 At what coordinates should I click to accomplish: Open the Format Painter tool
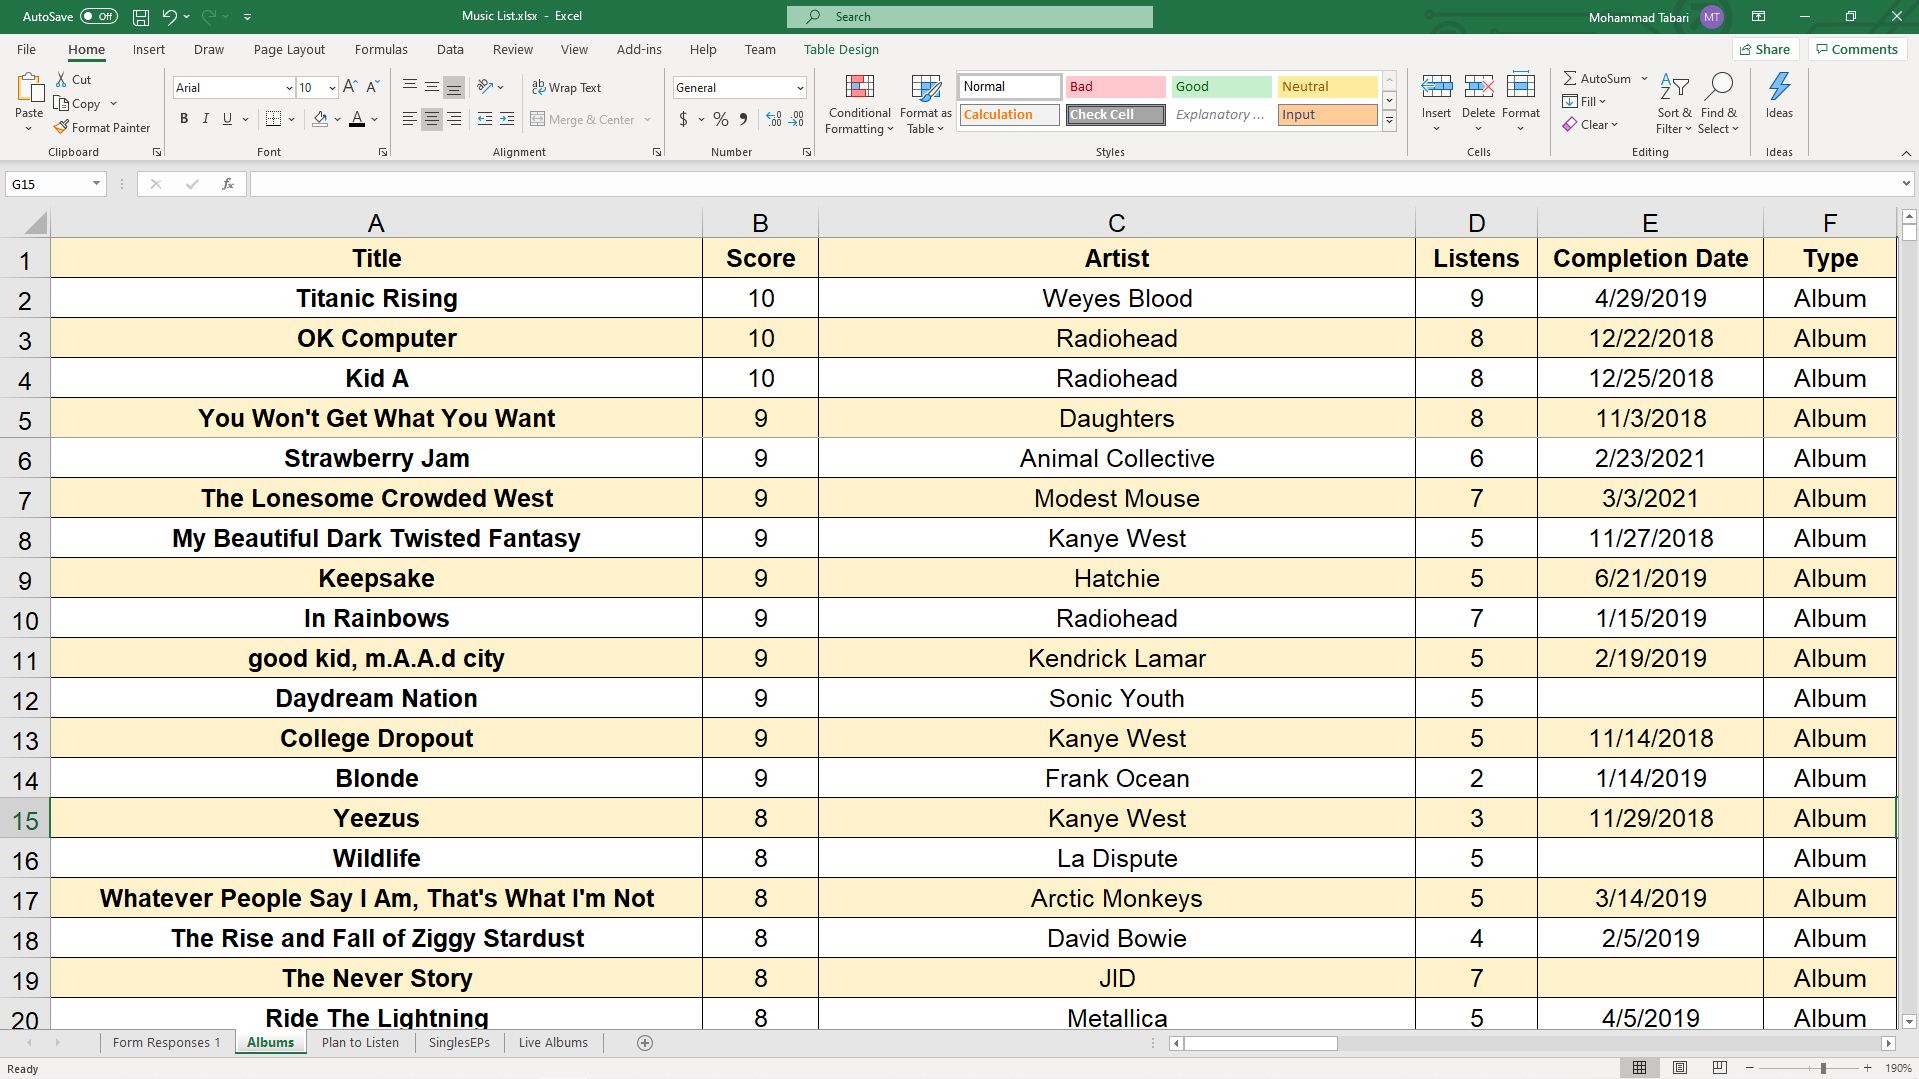click(102, 127)
